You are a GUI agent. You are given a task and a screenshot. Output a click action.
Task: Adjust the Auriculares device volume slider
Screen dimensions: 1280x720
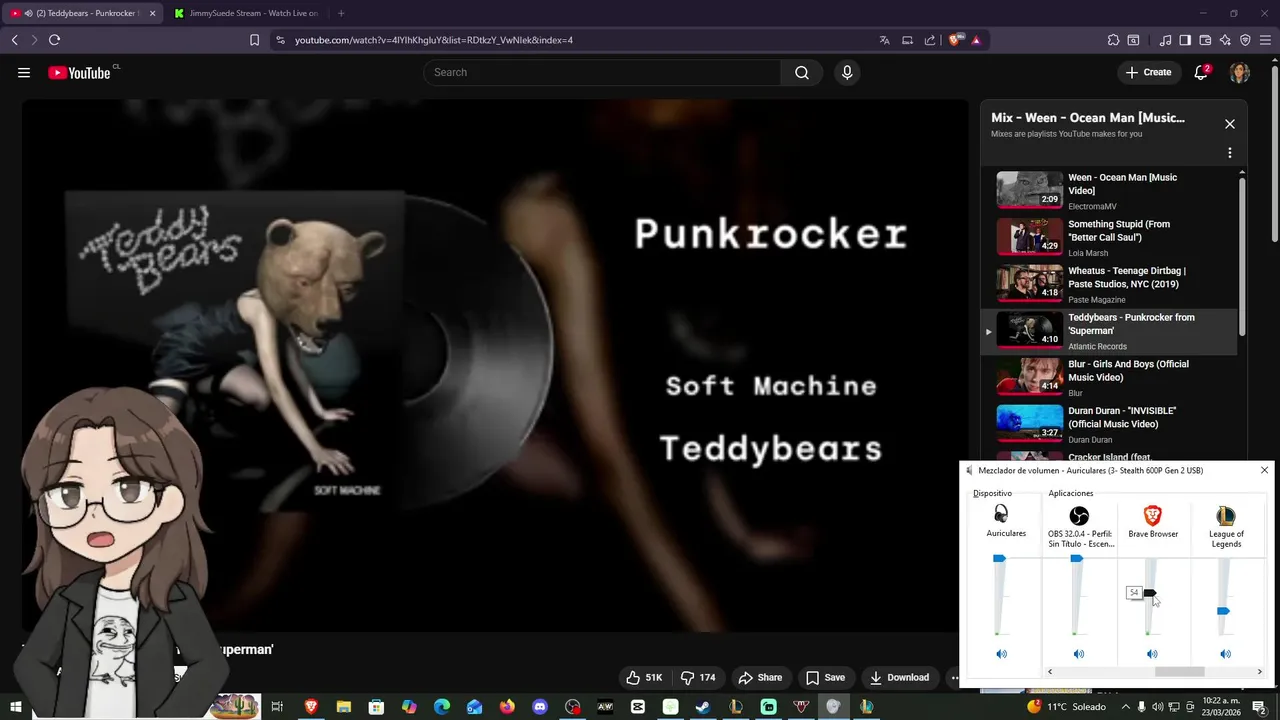(999, 559)
